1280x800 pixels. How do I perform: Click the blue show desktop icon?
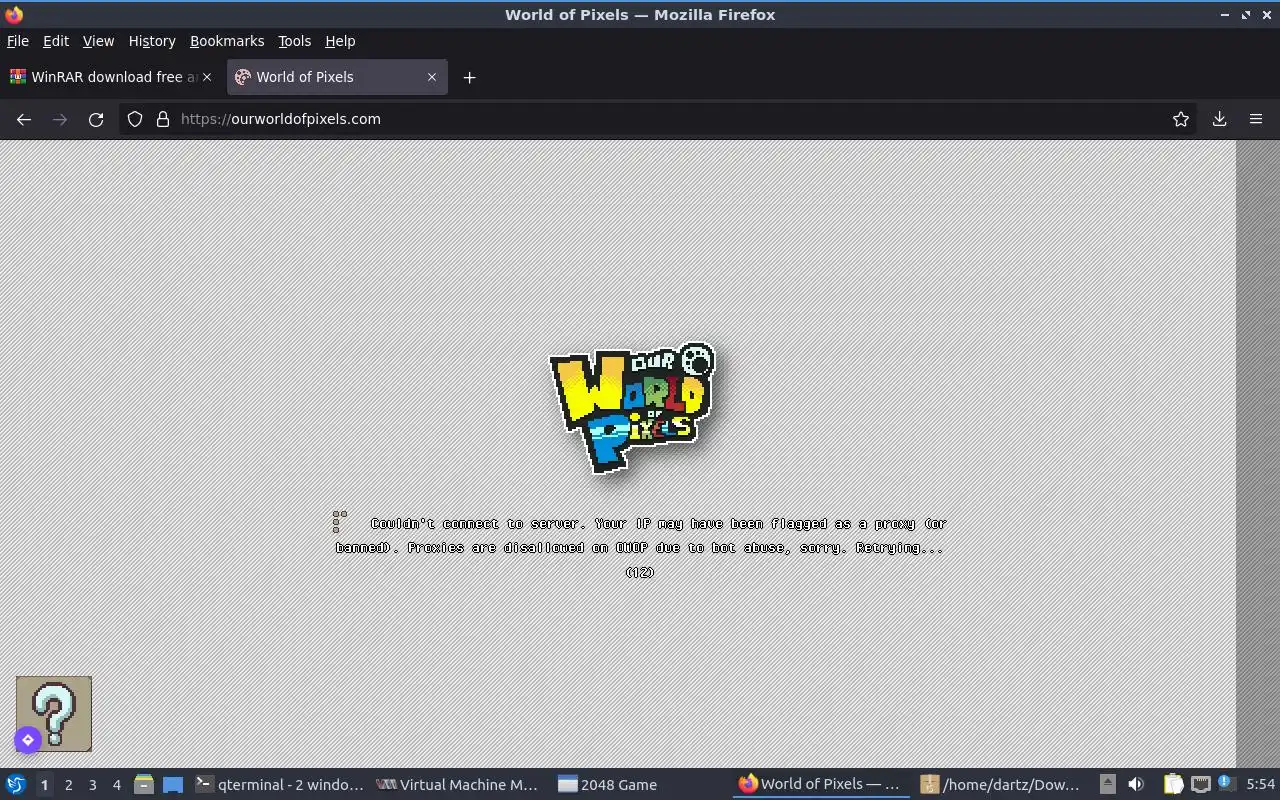point(173,785)
